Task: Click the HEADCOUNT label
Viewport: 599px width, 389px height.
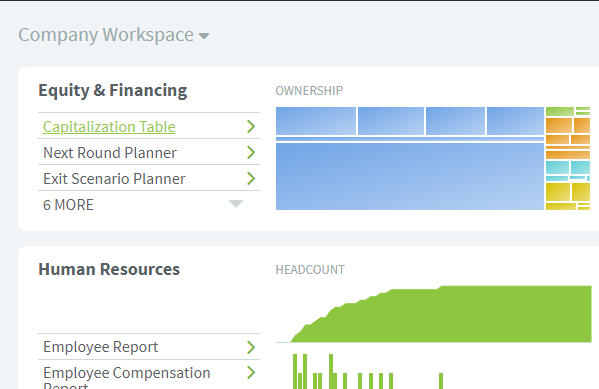Action: click(x=310, y=270)
